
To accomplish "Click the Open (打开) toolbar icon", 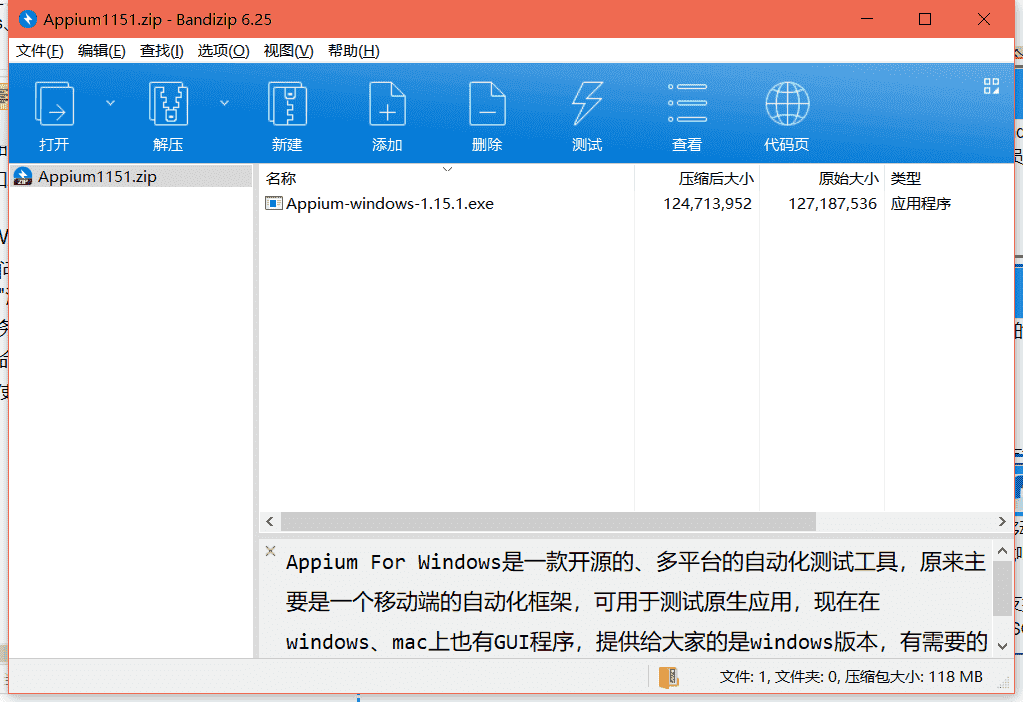I will pyautogui.click(x=53, y=104).
